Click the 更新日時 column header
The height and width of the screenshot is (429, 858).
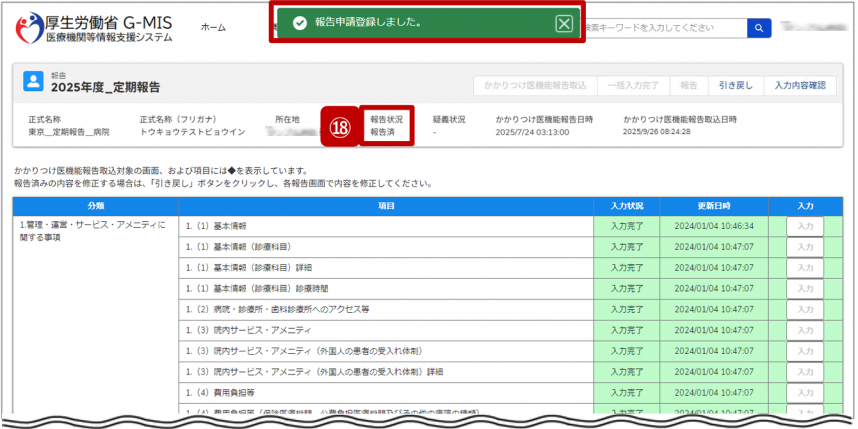click(714, 206)
